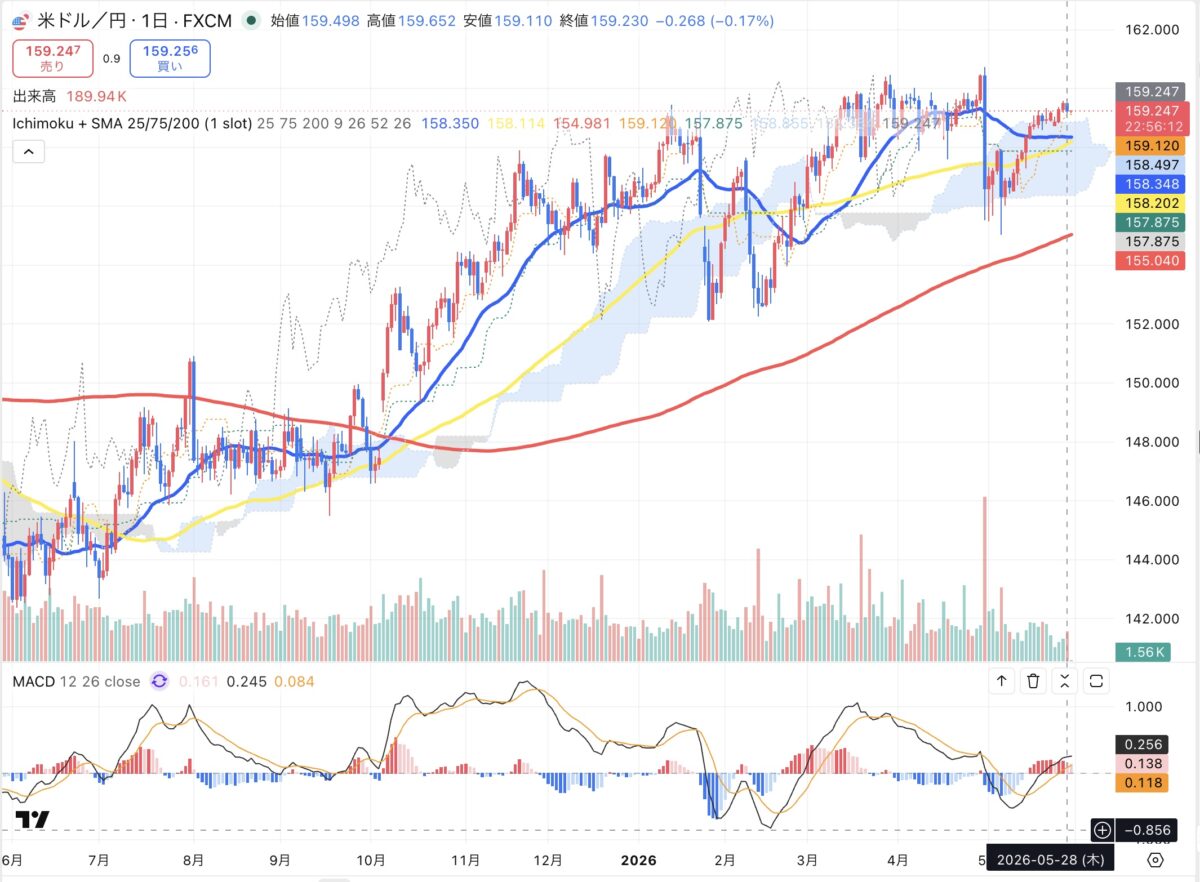Viewport: 1200px width, 882px height.
Task: Click the 買い buy price button 159.256
Action: pos(170,58)
